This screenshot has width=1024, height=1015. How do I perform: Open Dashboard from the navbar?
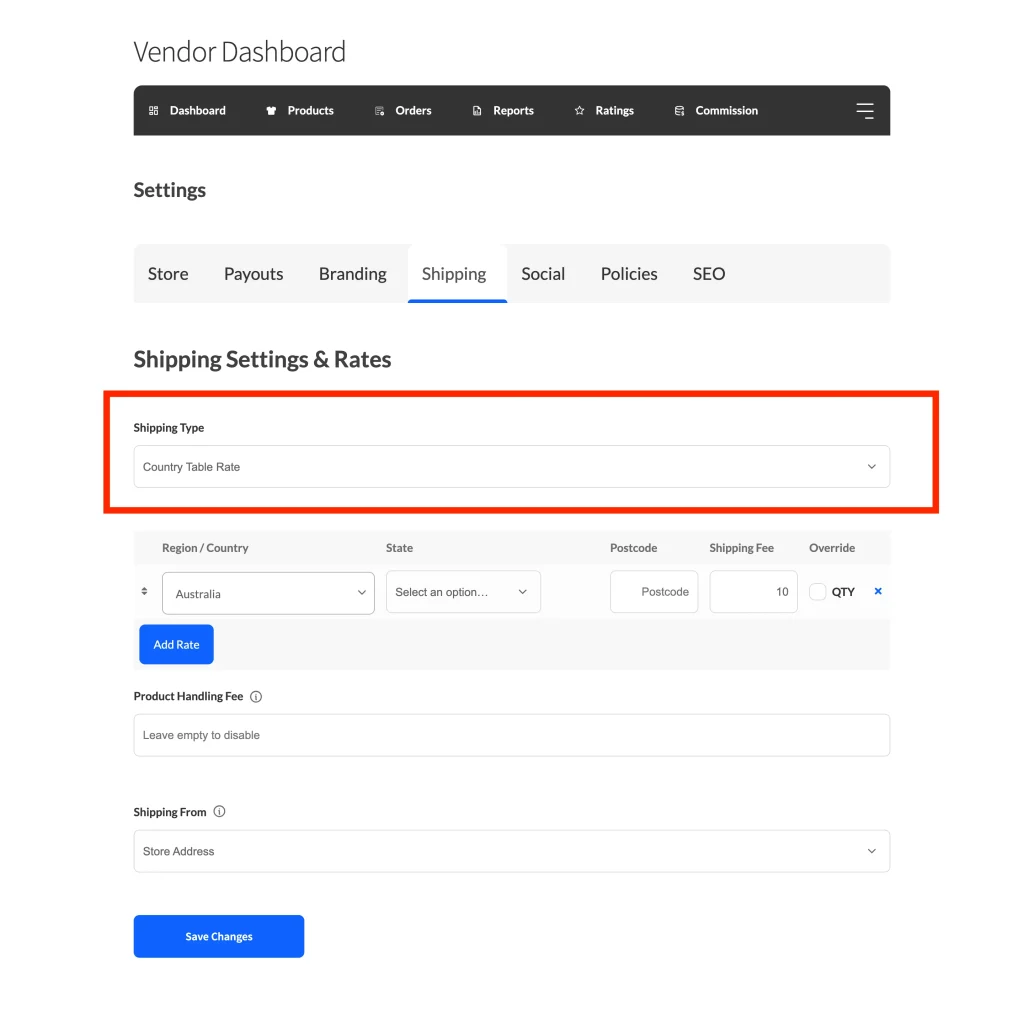tap(187, 111)
